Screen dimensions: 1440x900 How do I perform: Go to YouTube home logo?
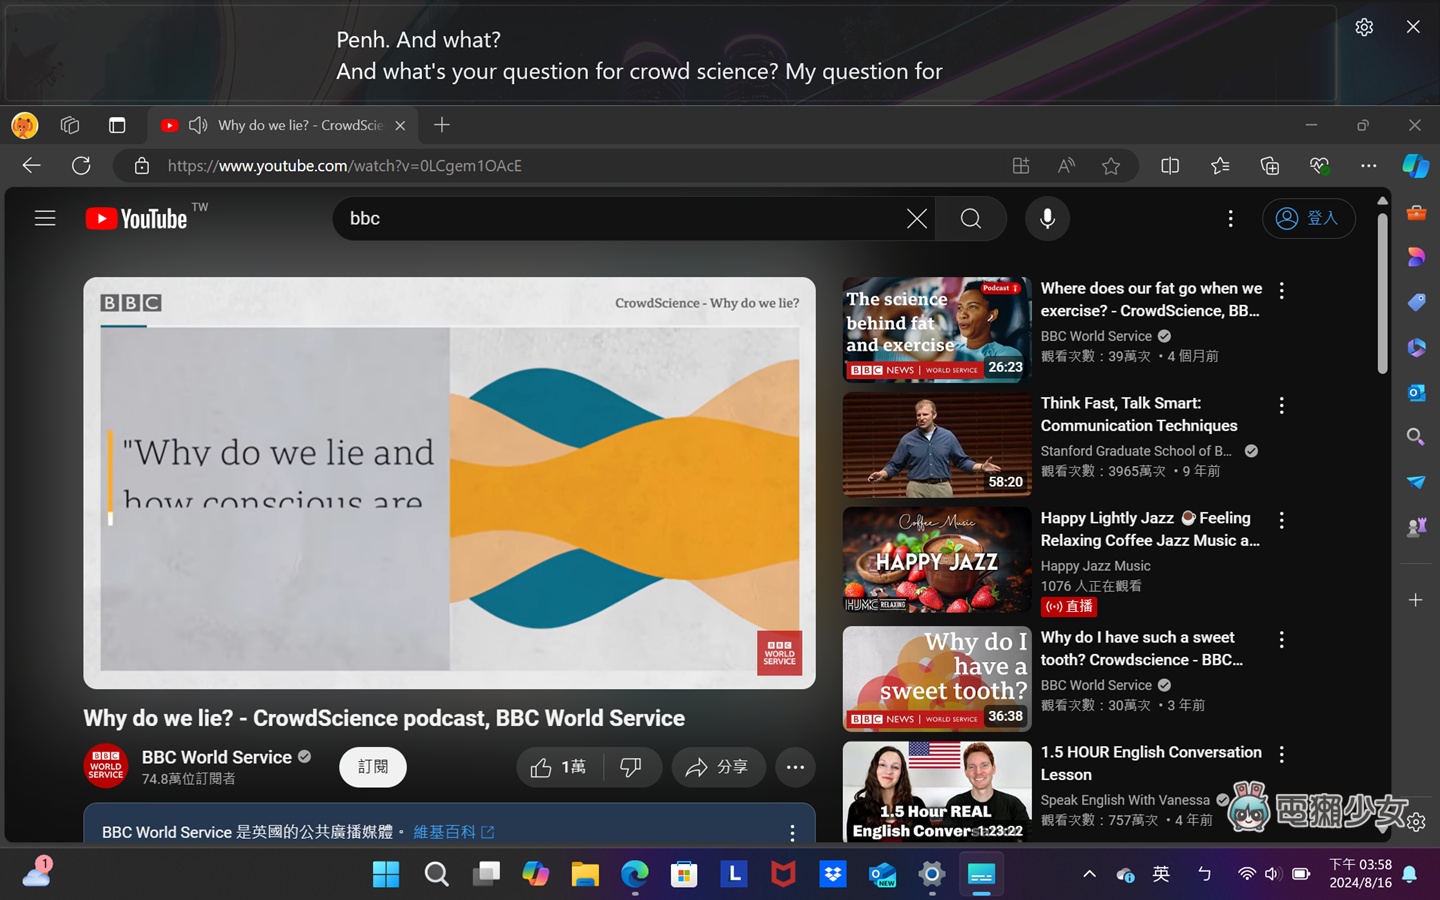pos(137,218)
